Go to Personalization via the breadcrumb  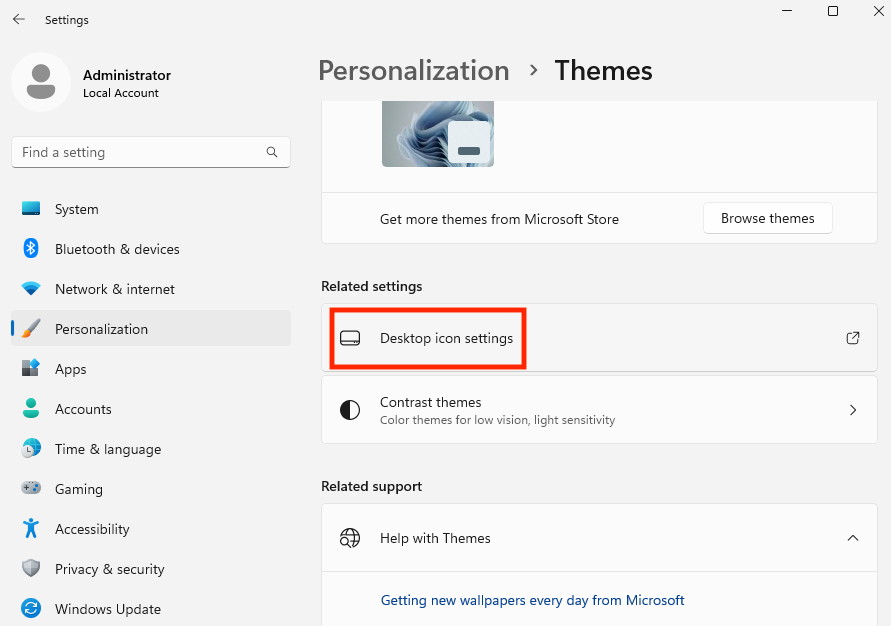click(x=413, y=71)
